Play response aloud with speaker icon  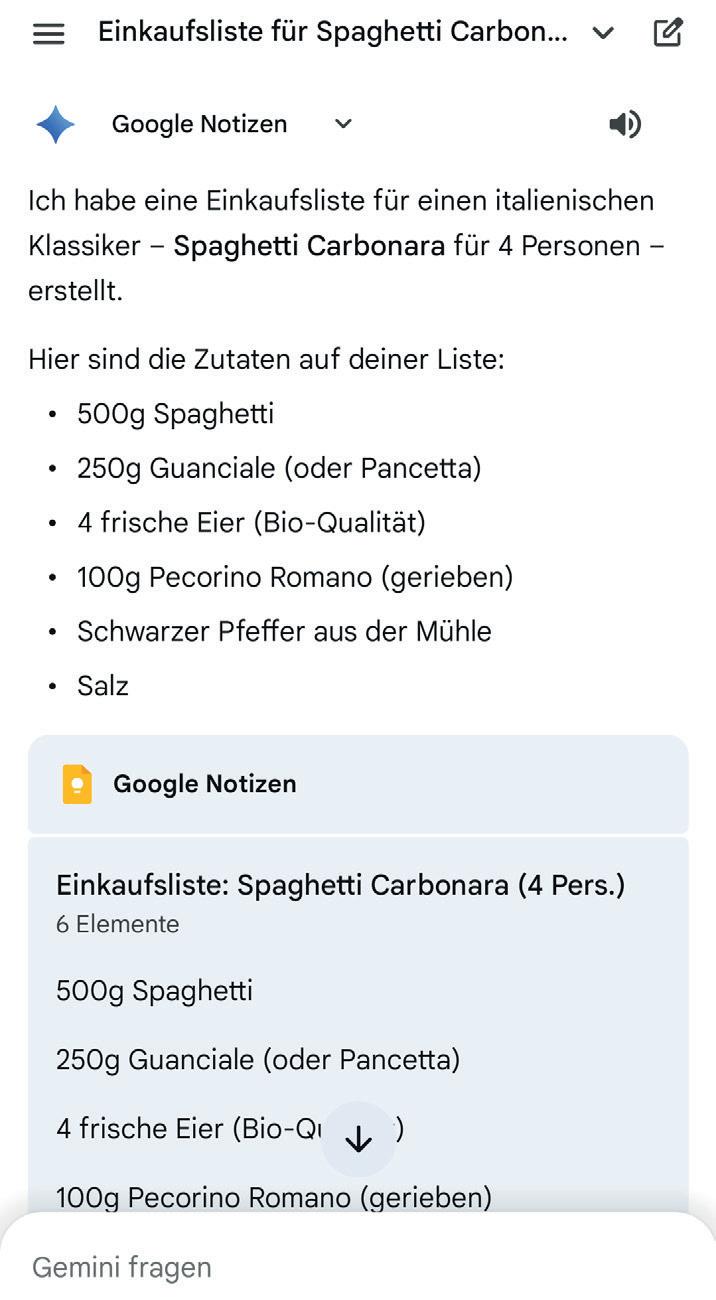[625, 124]
